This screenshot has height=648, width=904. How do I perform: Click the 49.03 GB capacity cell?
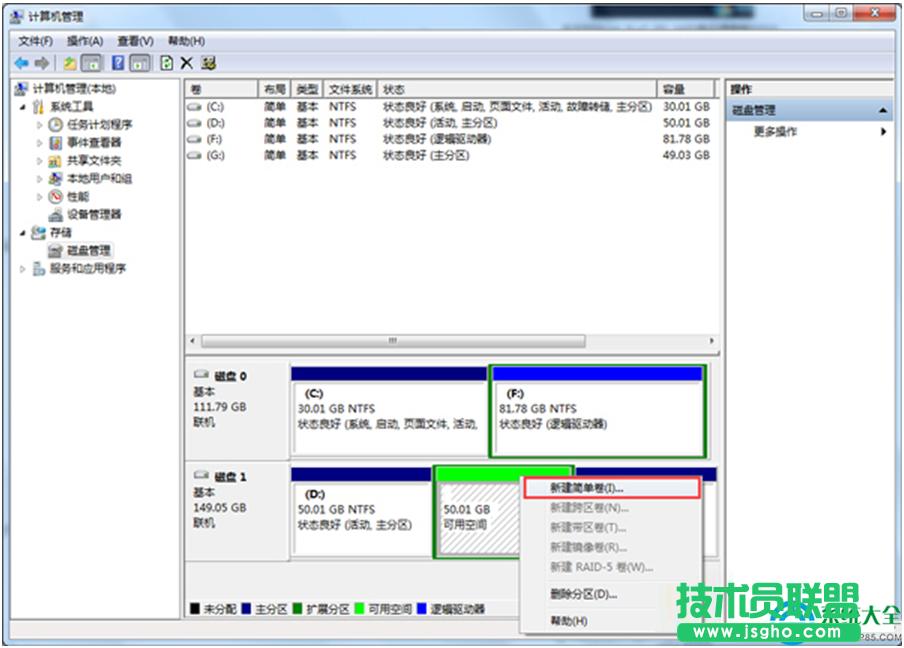click(x=686, y=155)
